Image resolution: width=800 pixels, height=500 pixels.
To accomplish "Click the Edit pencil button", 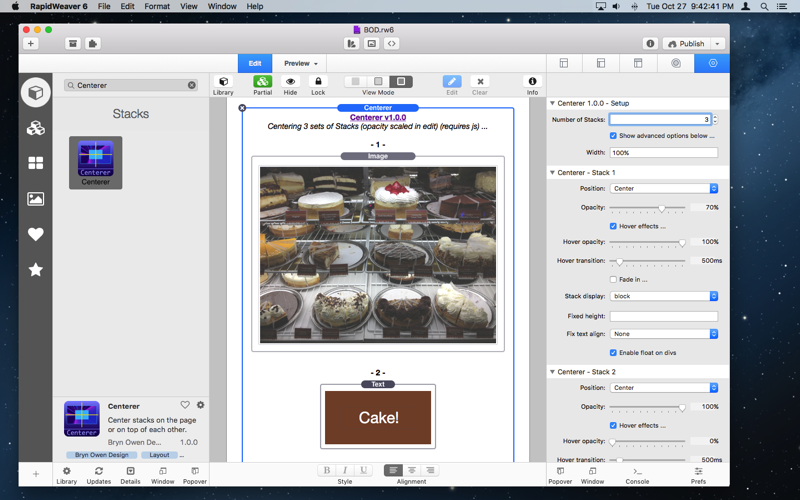I will tap(452, 85).
